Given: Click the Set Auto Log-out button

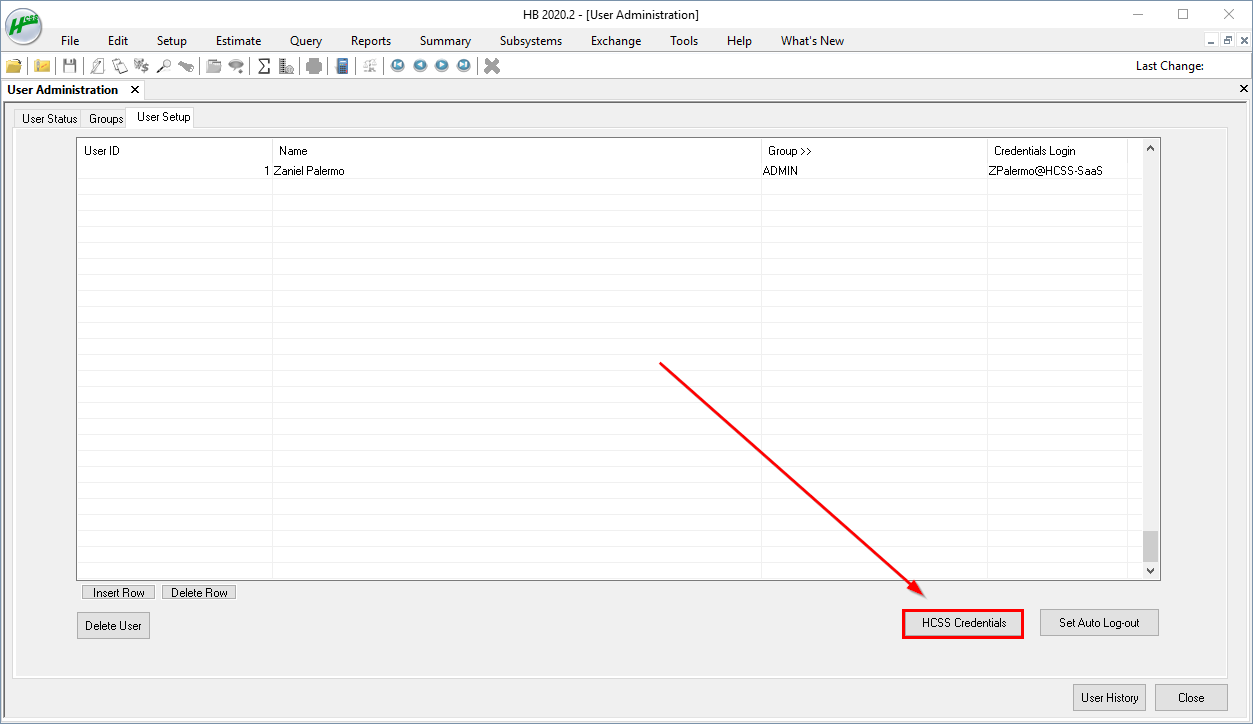Looking at the screenshot, I should click(x=1098, y=623).
